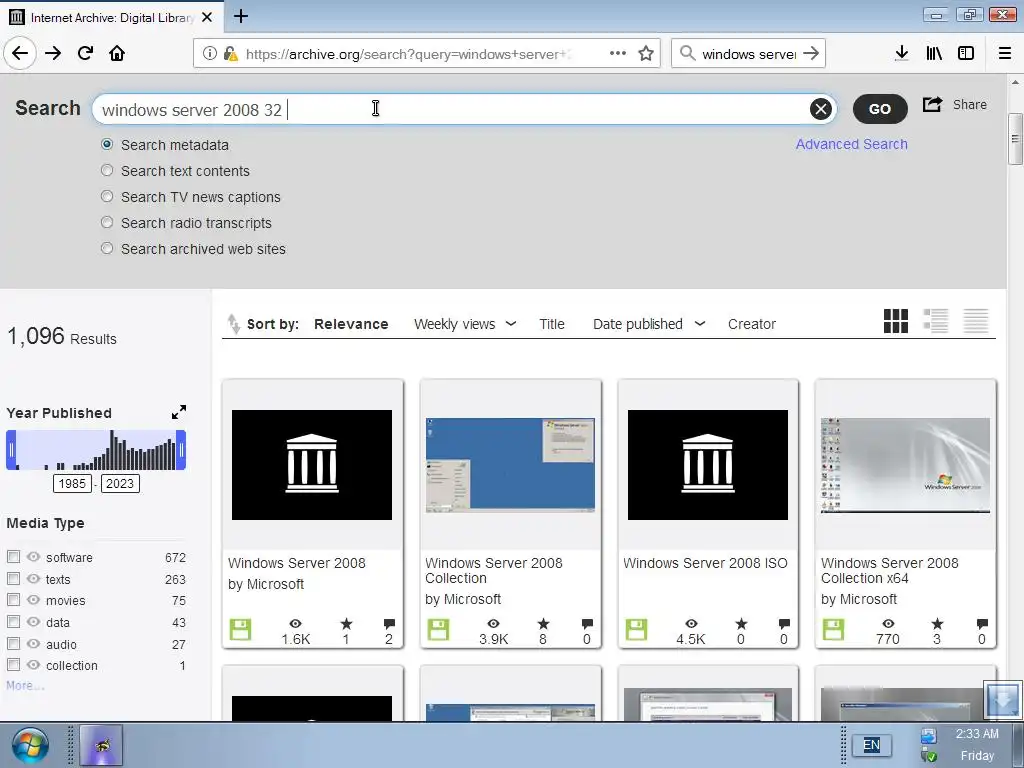This screenshot has width=1024, height=768.
Task: Open a new browser tab
Action: click(x=241, y=16)
